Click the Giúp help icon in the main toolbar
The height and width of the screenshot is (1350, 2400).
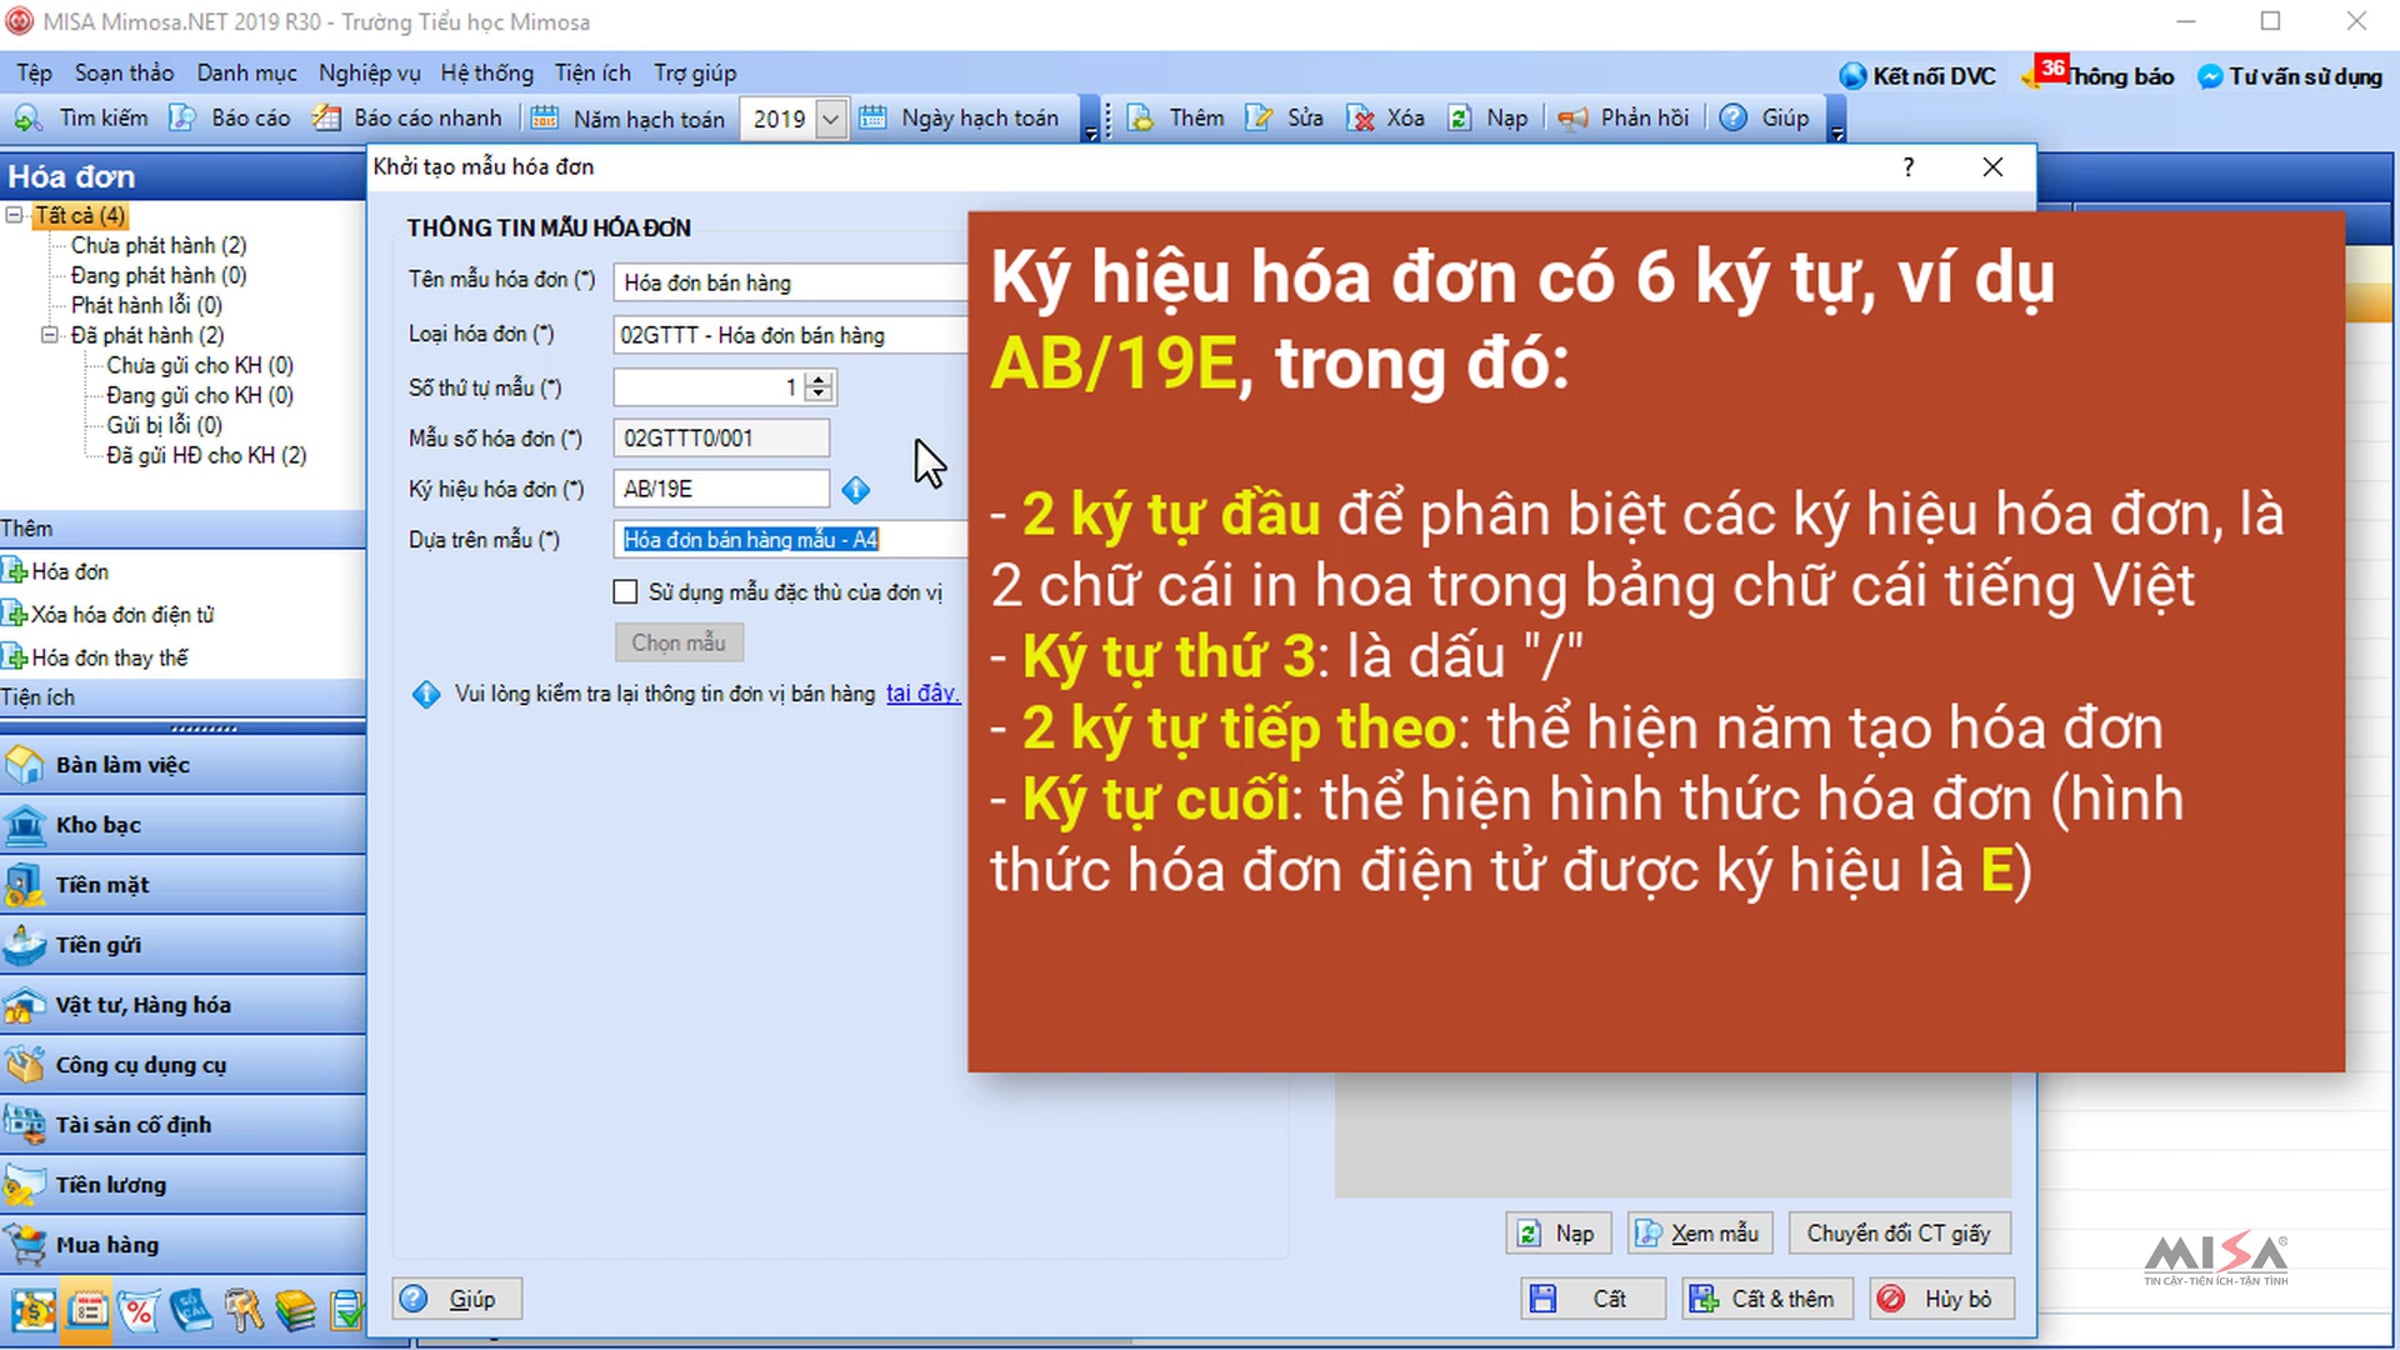tap(1733, 118)
